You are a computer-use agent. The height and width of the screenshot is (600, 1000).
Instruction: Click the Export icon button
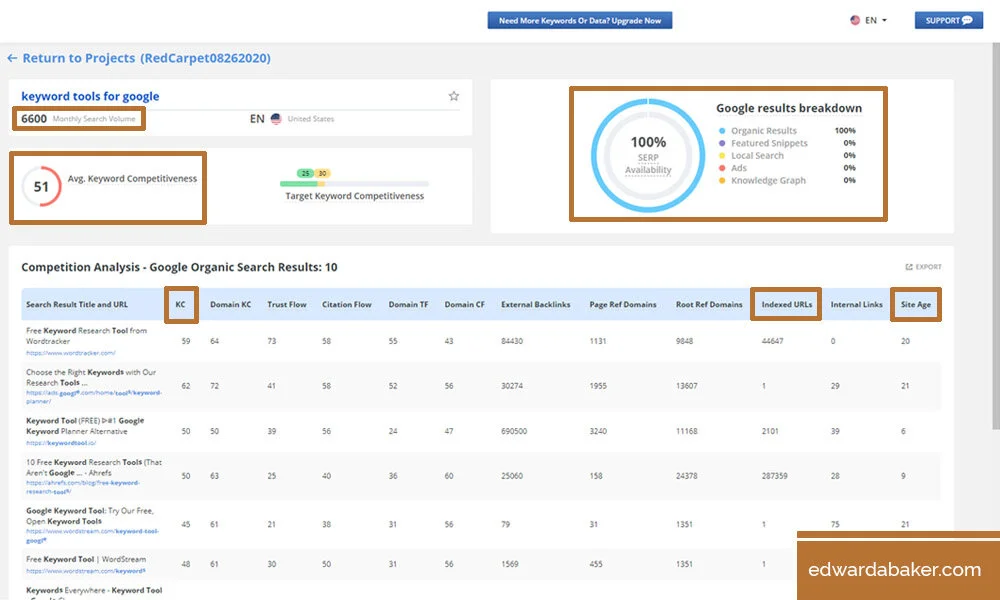point(923,267)
